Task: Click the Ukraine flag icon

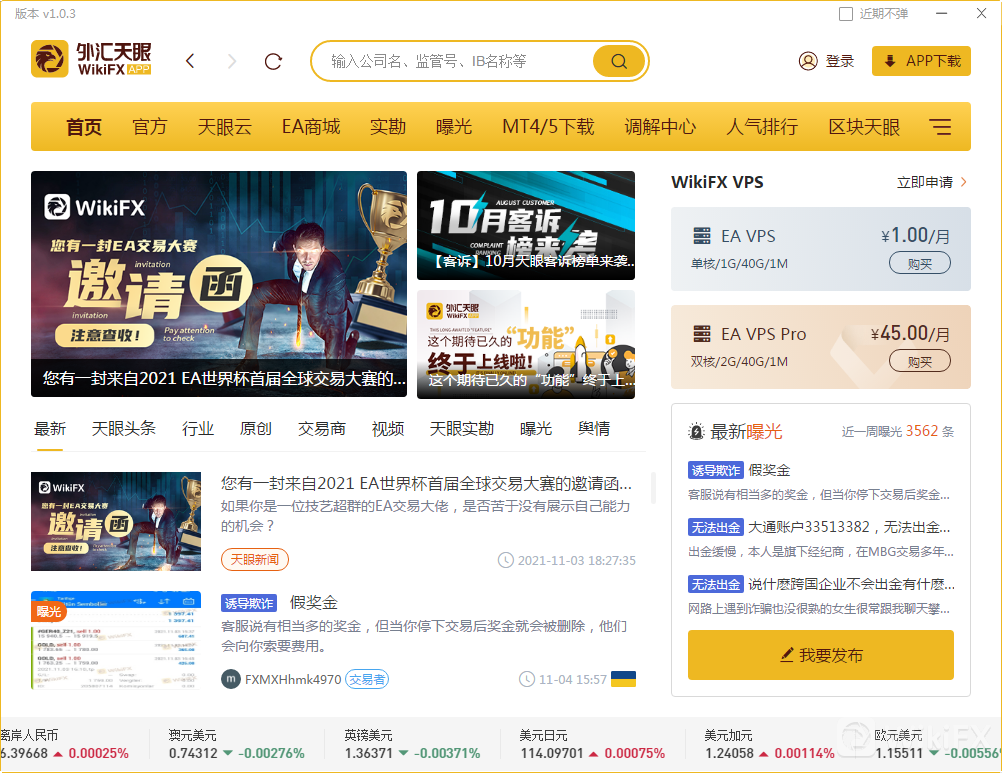Action: click(x=623, y=679)
